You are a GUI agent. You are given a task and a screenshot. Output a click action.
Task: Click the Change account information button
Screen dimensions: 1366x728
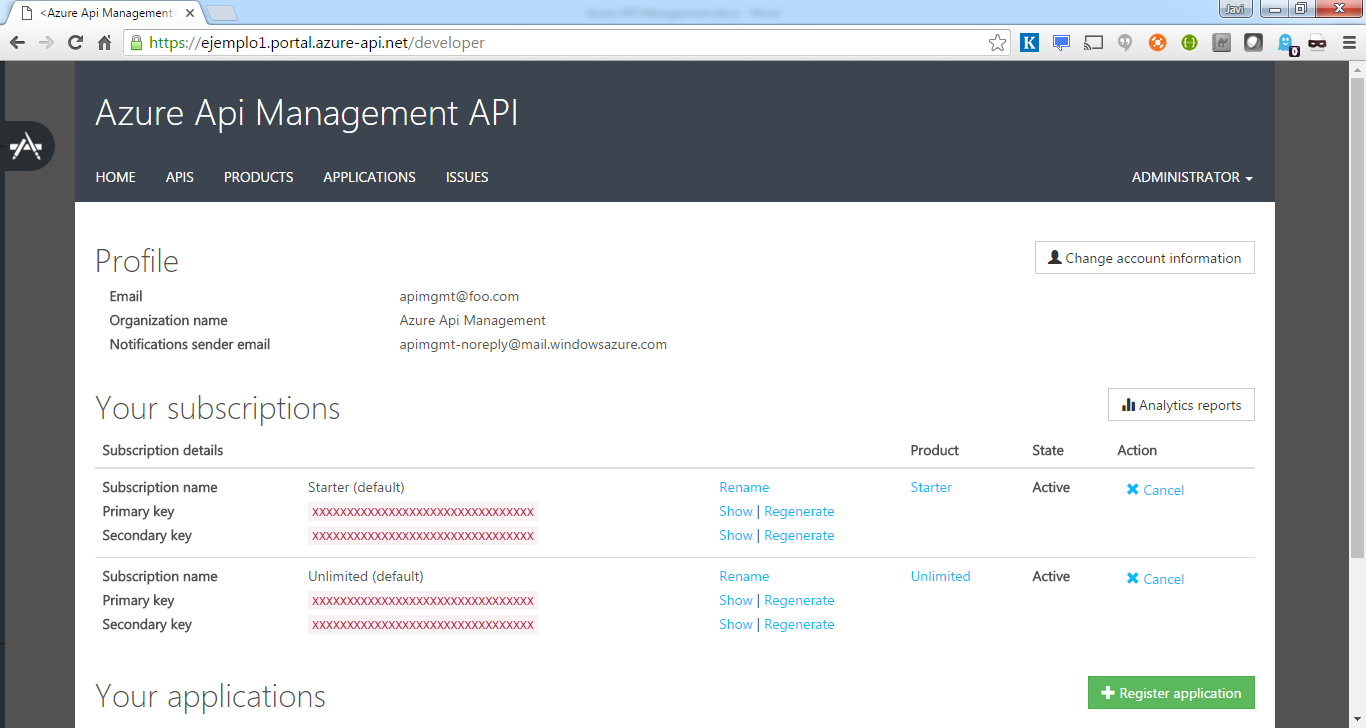tap(1144, 258)
